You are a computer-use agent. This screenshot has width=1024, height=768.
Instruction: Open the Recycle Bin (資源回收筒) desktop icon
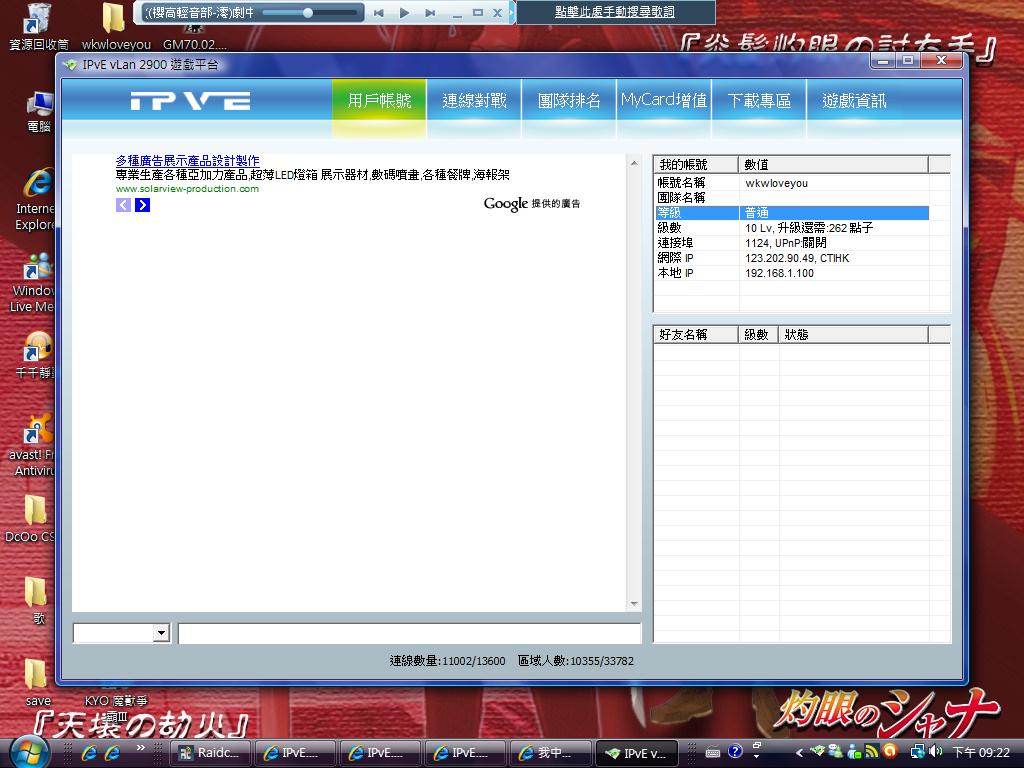point(38,18)
